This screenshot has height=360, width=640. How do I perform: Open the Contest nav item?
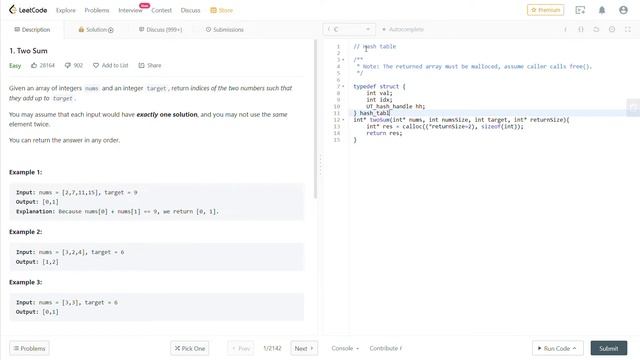point(161,10)
